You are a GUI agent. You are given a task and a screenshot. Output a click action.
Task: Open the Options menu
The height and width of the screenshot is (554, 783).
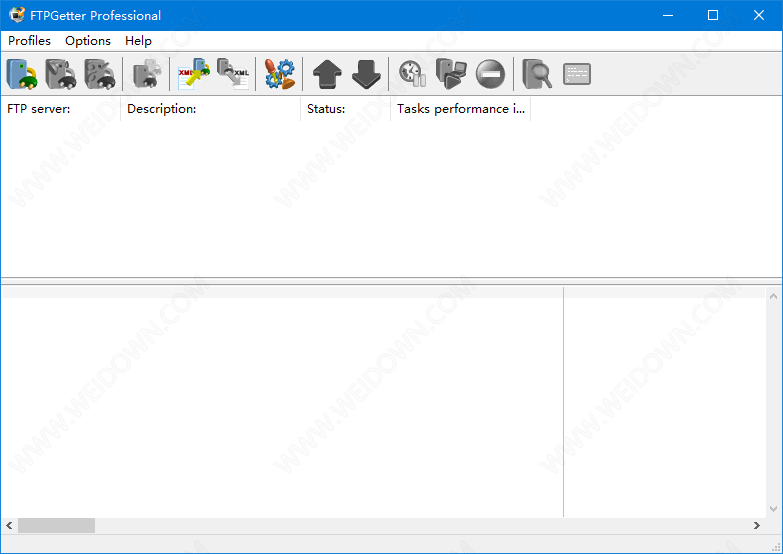pyautogui.click(x=88, y=41)
